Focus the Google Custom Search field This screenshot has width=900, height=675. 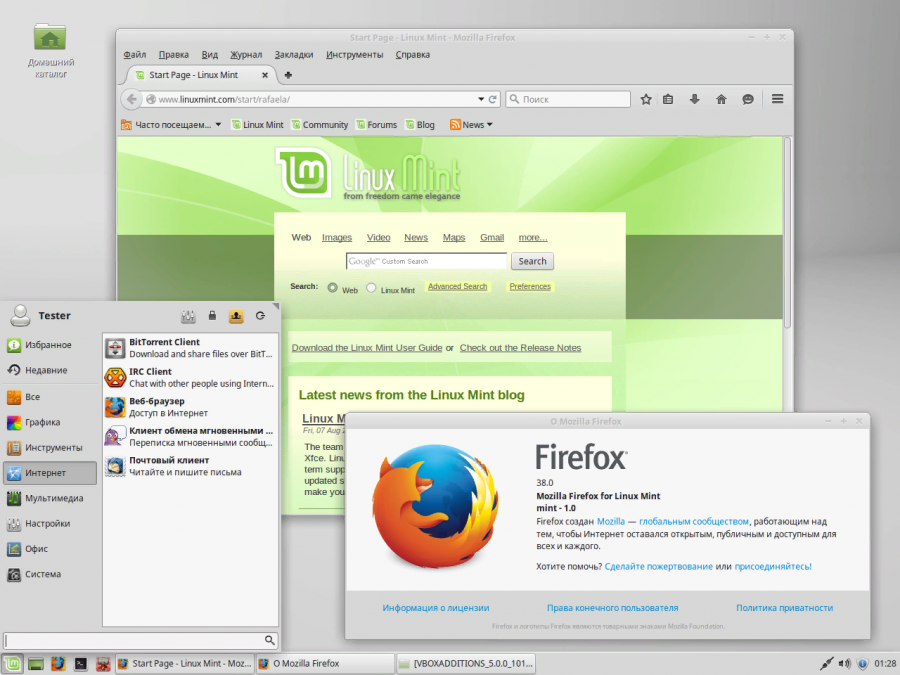click(x=426, y=261)
